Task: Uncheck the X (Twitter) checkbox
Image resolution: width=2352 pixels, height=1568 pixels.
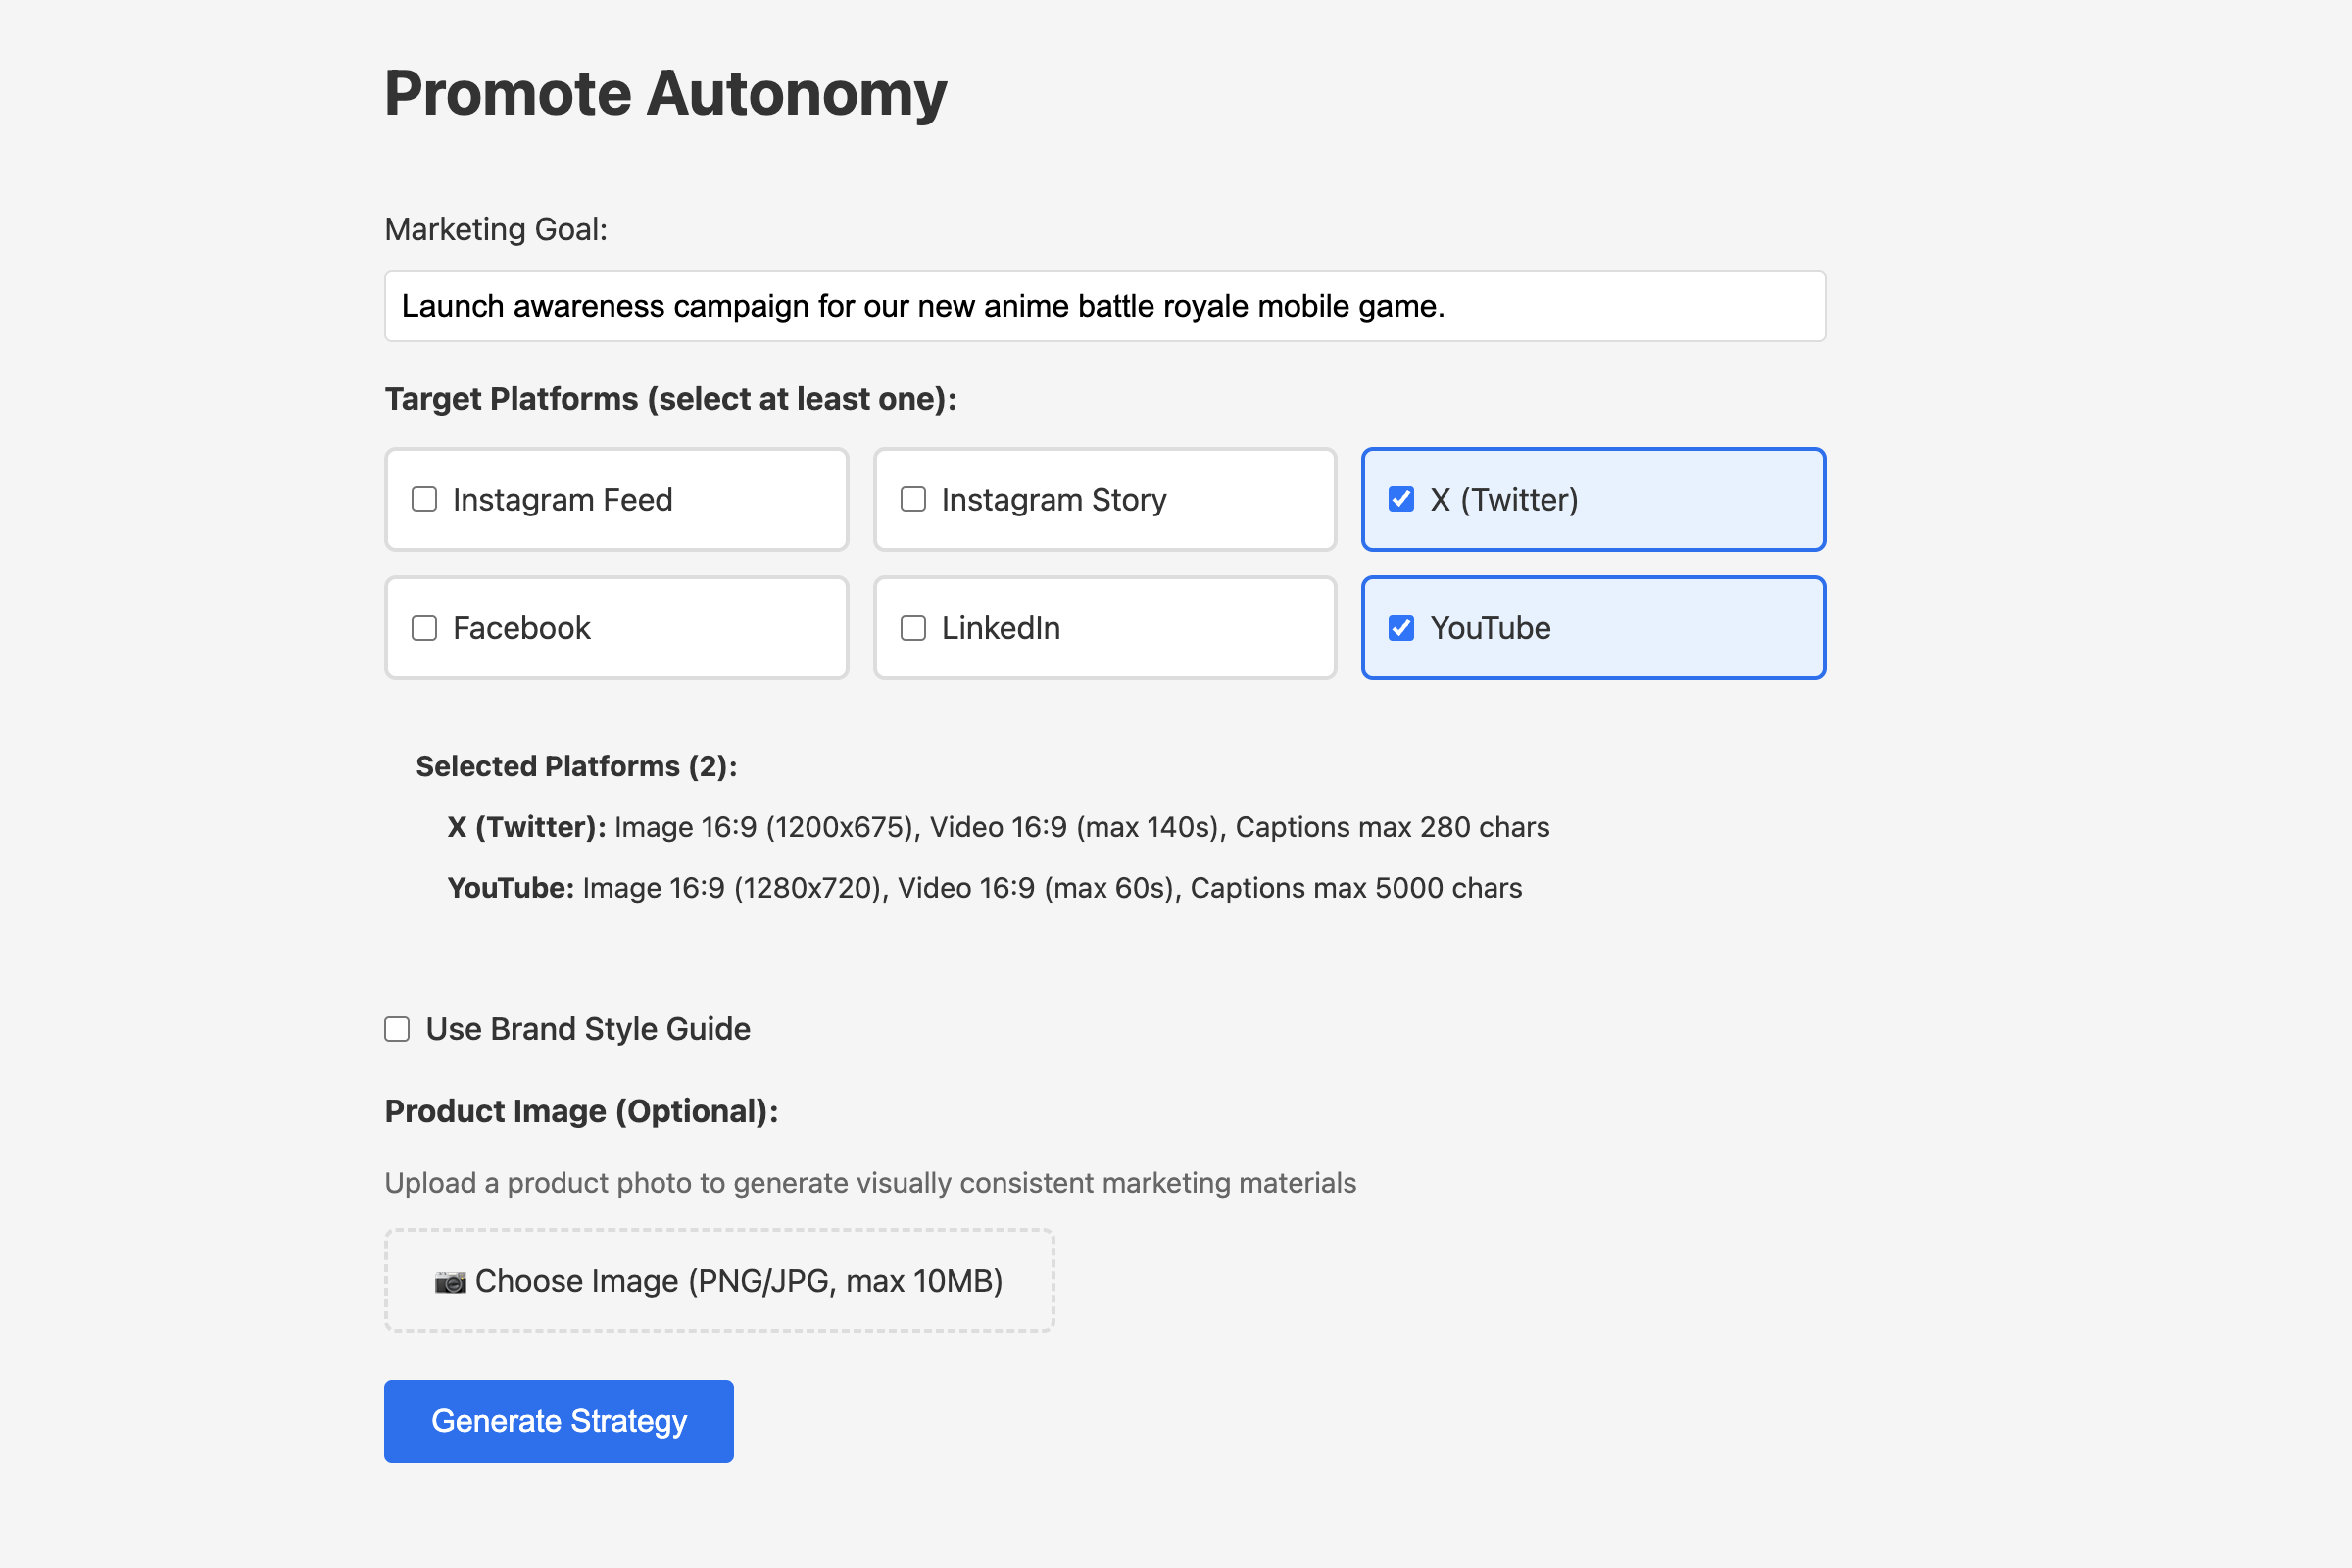Action: (1401, 499)
